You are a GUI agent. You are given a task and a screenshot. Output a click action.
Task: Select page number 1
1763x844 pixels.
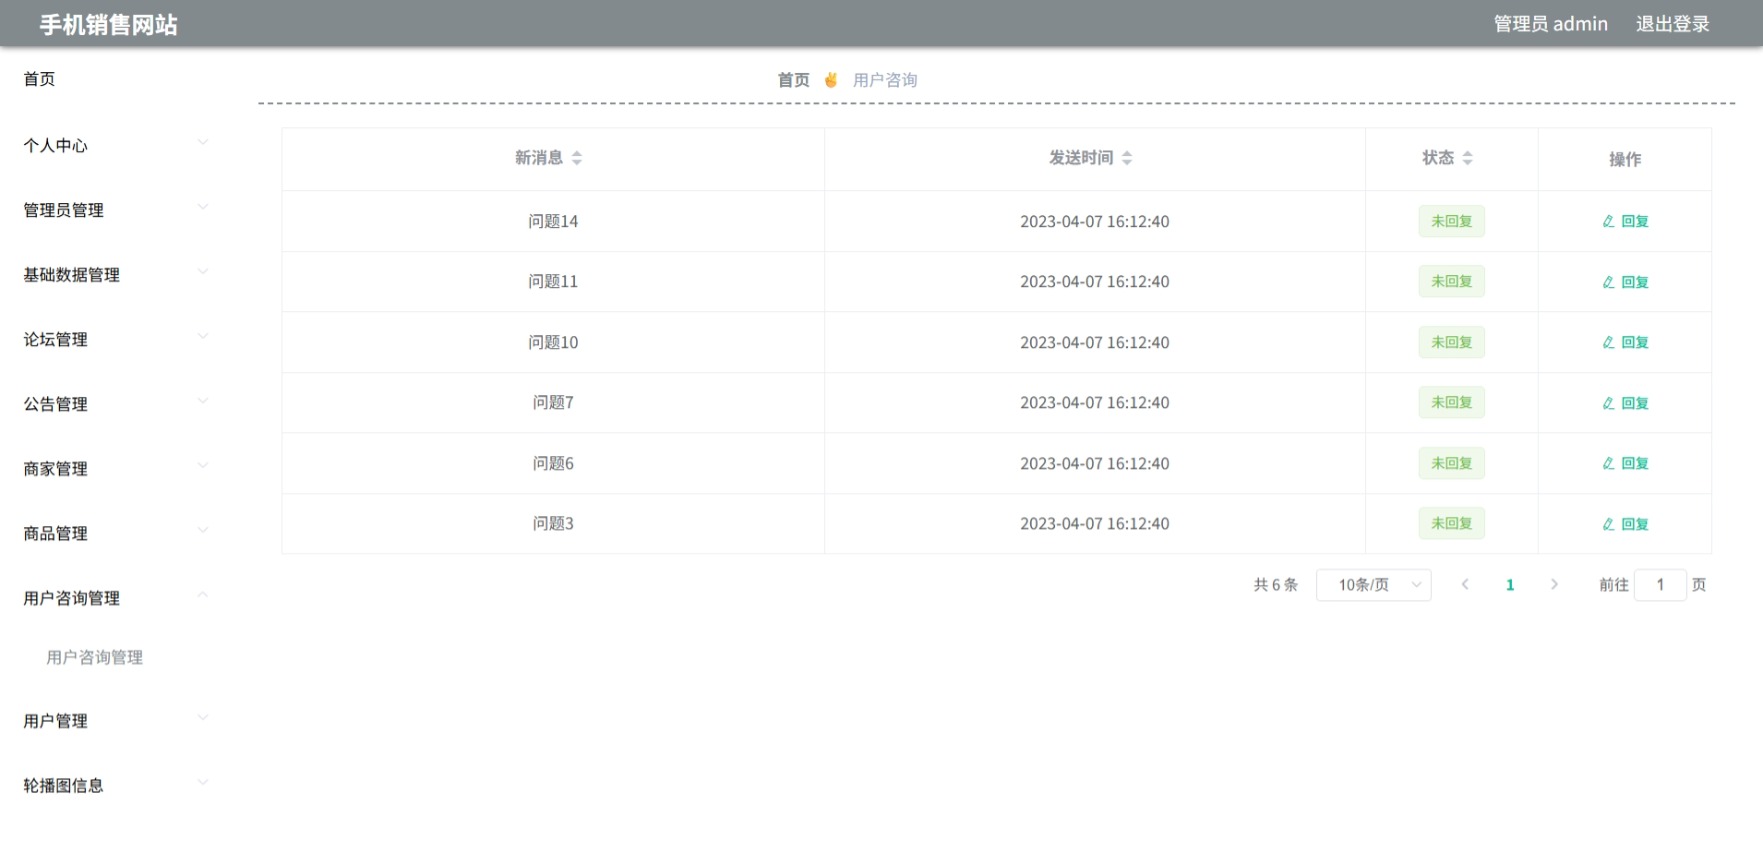tap(1510, 585)
